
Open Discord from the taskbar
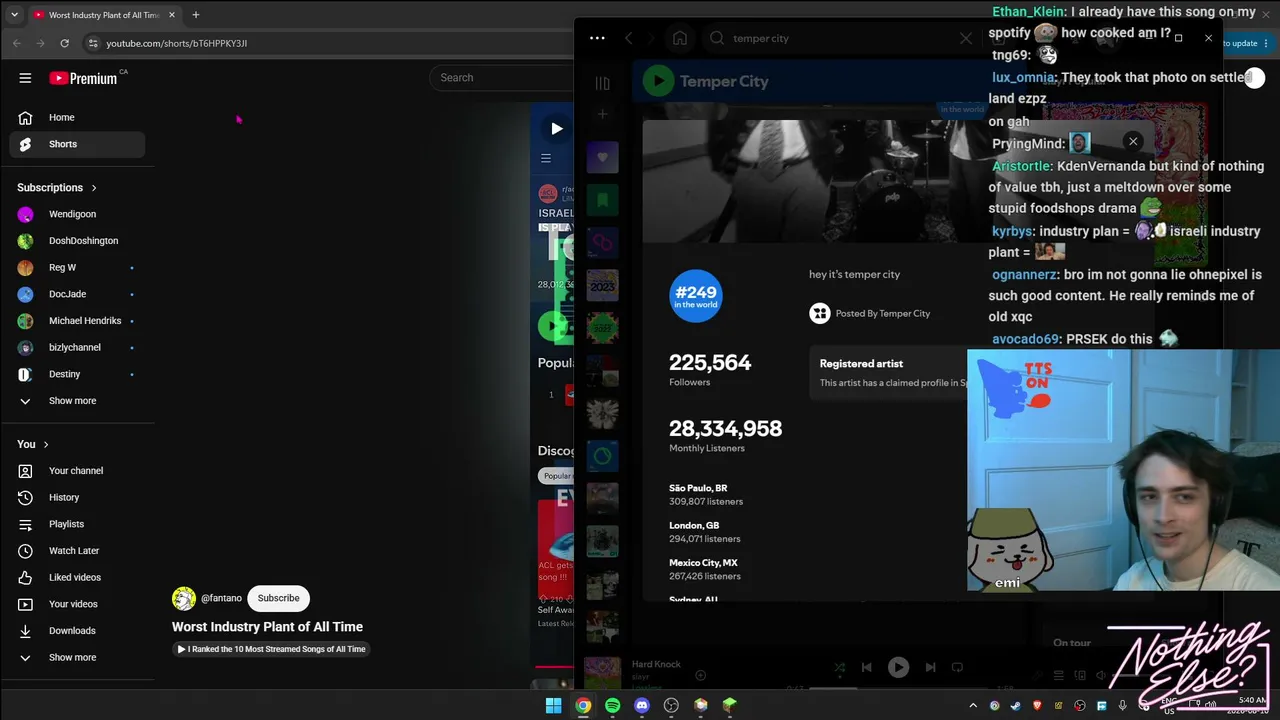tap(642, 705)
